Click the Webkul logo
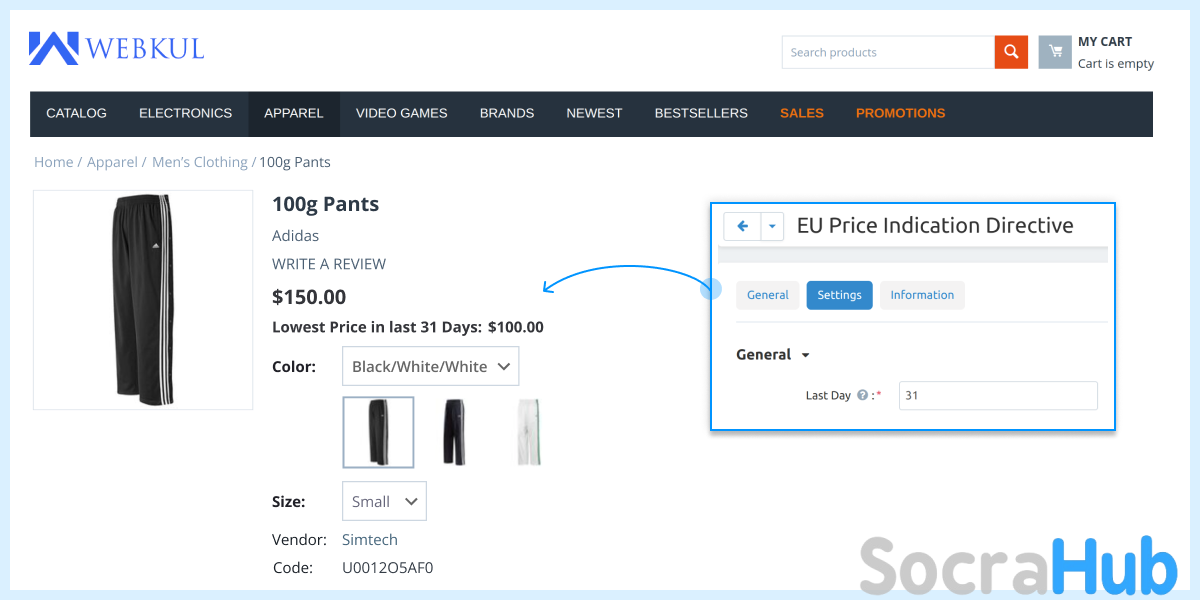The height and width of the screenshot is (600, 1200). tap(117, 48)
